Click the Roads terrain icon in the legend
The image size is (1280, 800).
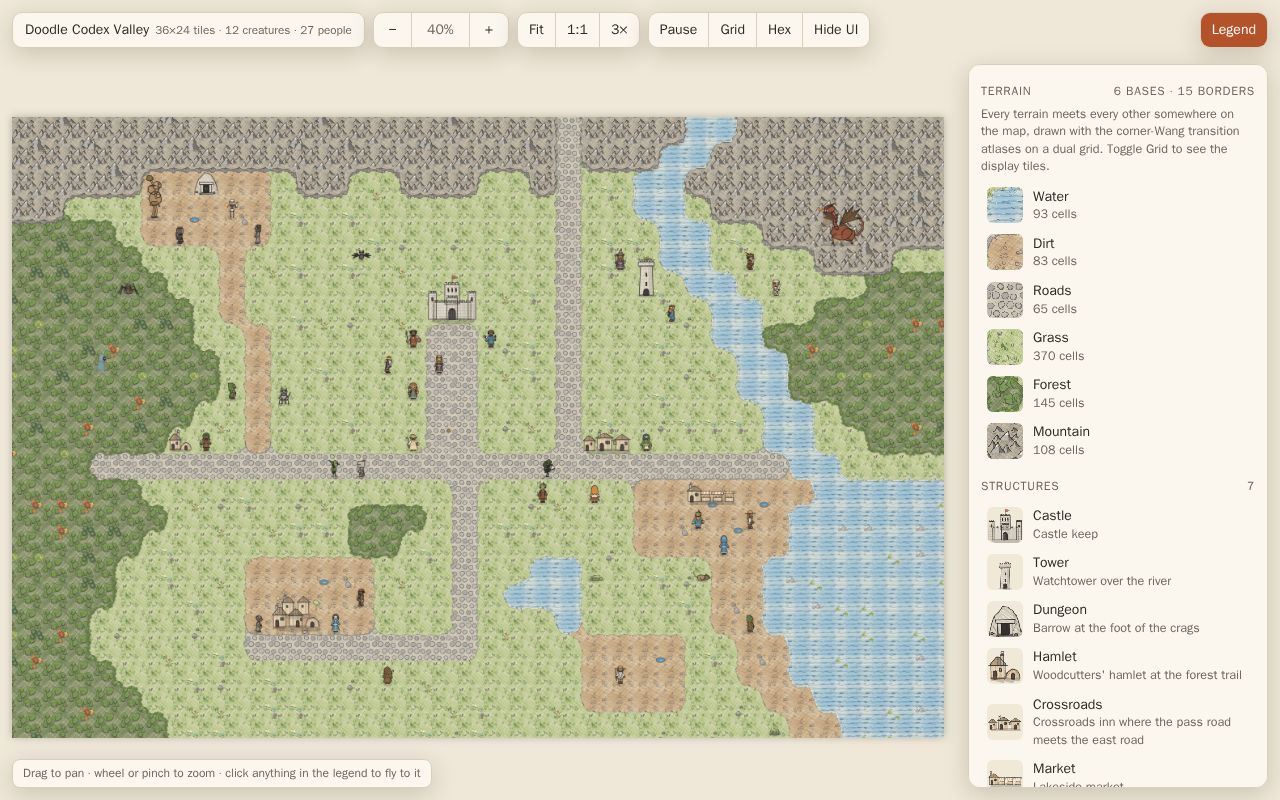(x=1005, y=299)
